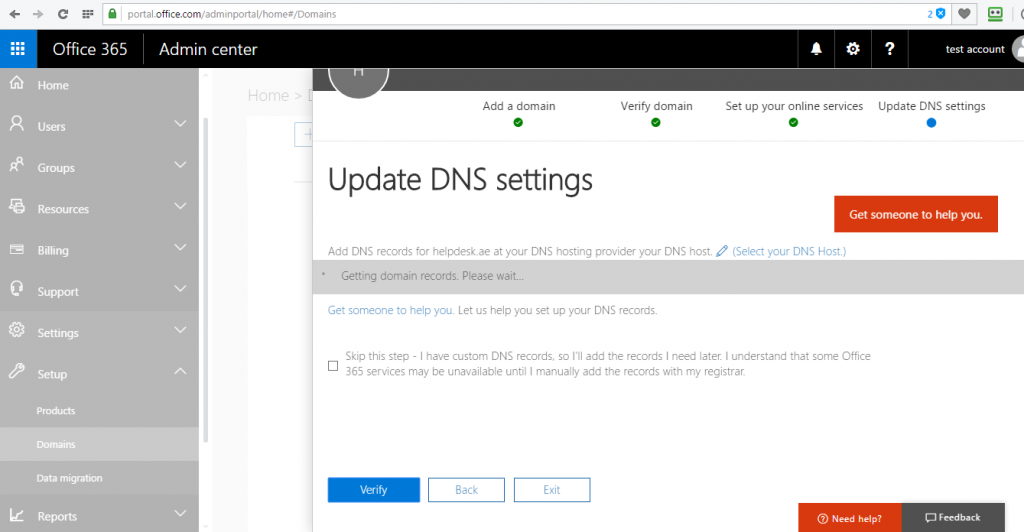
Task: Collapse the Setup menu chevron
Action: (180, 371)
